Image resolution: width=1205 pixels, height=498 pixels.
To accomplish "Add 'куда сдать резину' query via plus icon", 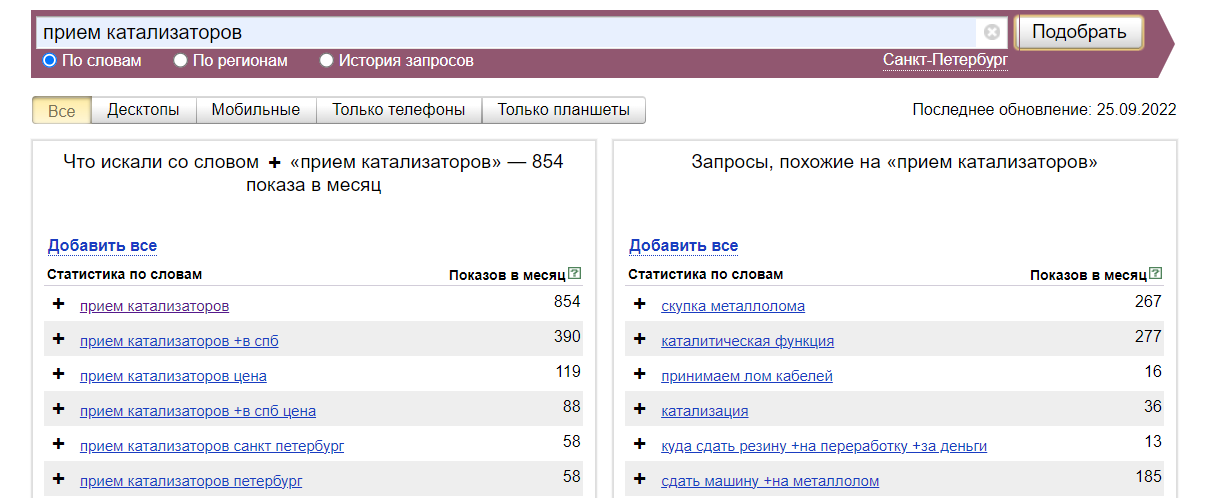I will tap(640, 444).
